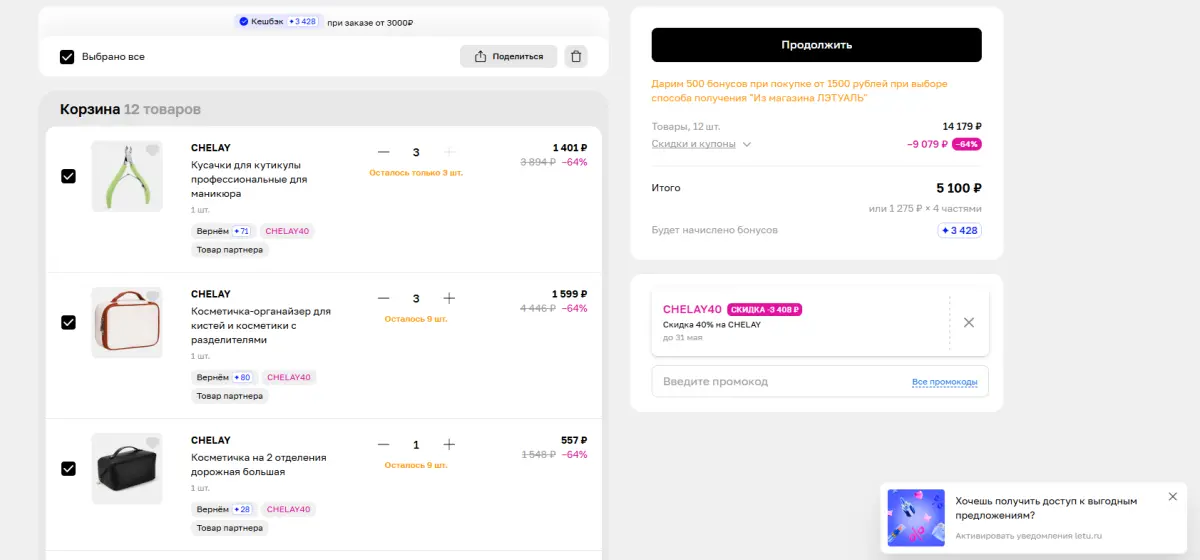The image size is (1200, 560).
Task: Click the Вернём 71 bonus badge
Action: pyautogui.click(x=223, y=231)
